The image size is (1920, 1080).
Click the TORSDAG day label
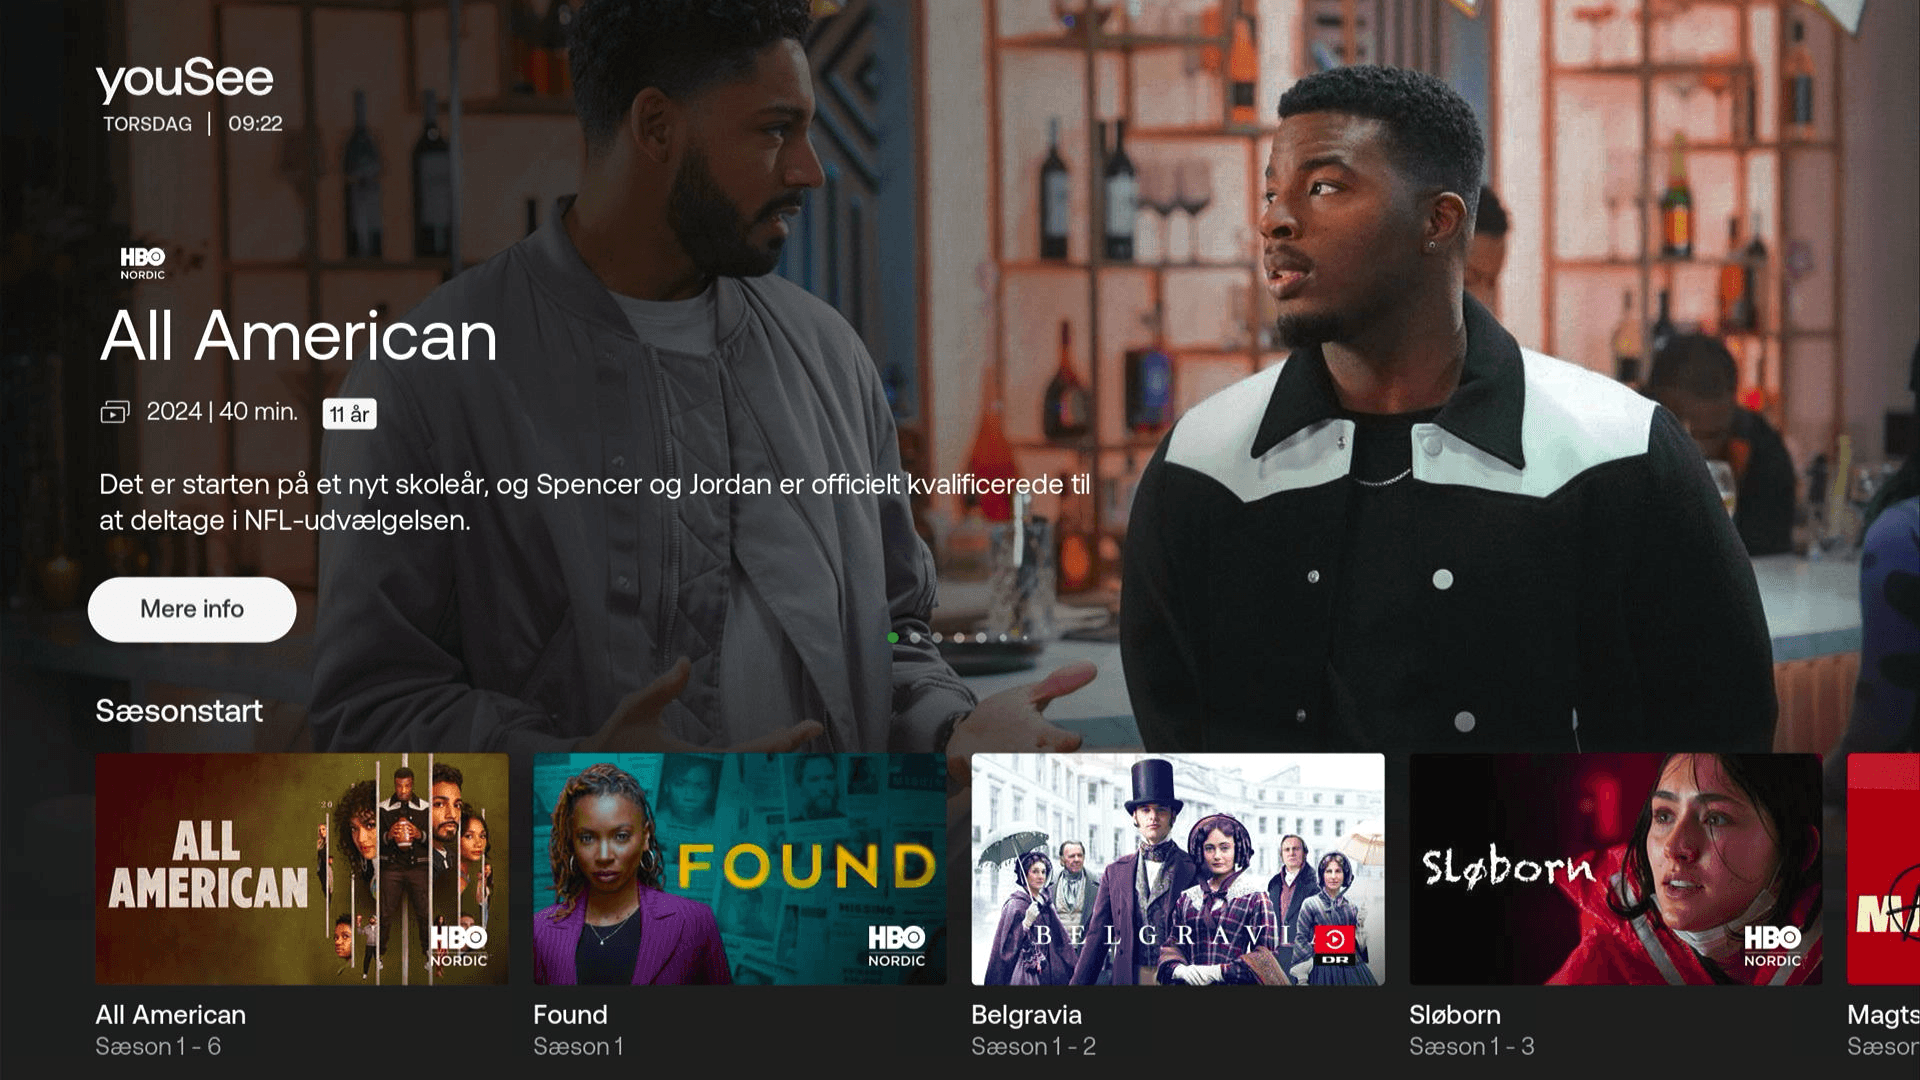click(x=148, y=124)
